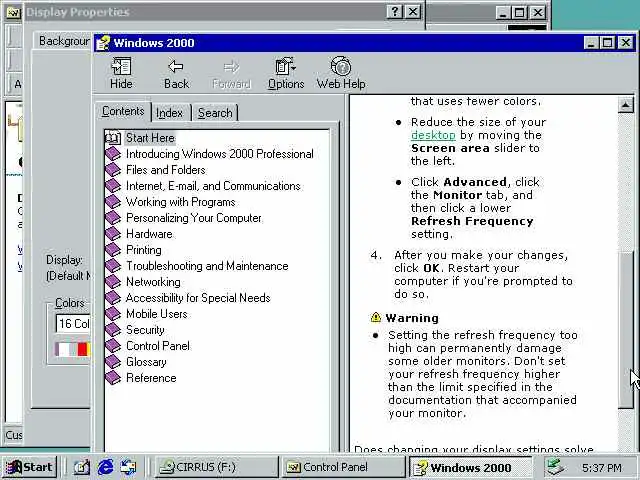Switch to Control Panel taskbar button
640x480 pixels.
coord(343,467)
